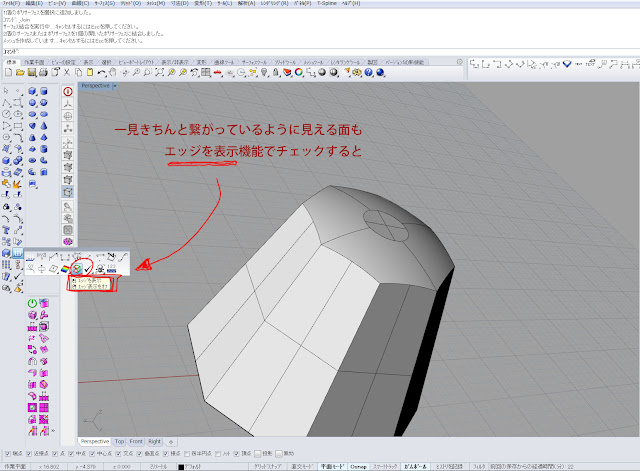Click the Save floppy disk icon

[32, 73]
